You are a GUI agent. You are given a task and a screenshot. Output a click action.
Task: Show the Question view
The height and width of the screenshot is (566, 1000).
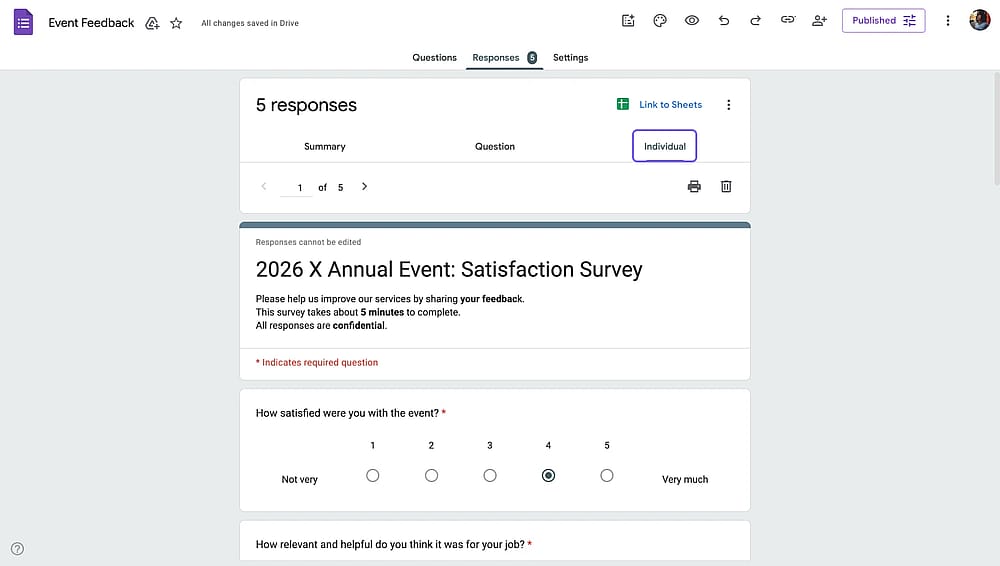click(495, 146)
